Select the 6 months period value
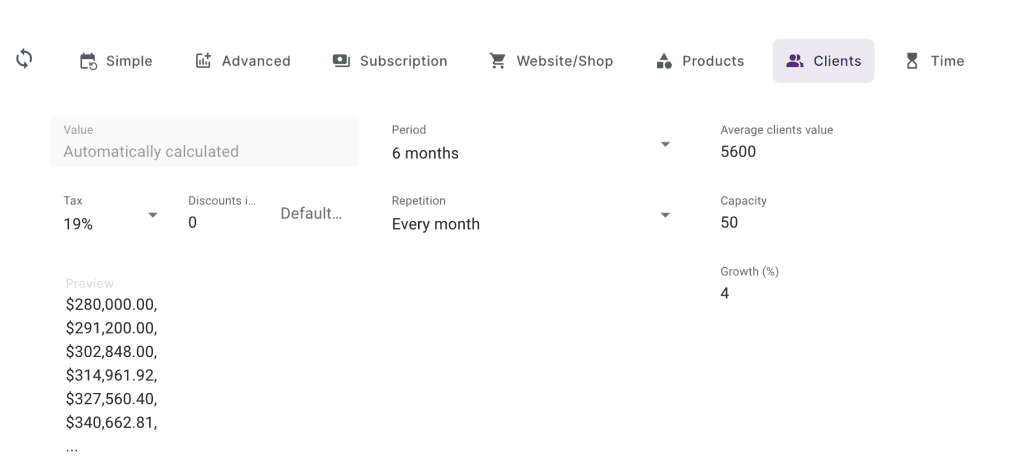1024x470 pixels. pyautogui.click(x=425, y=153)
